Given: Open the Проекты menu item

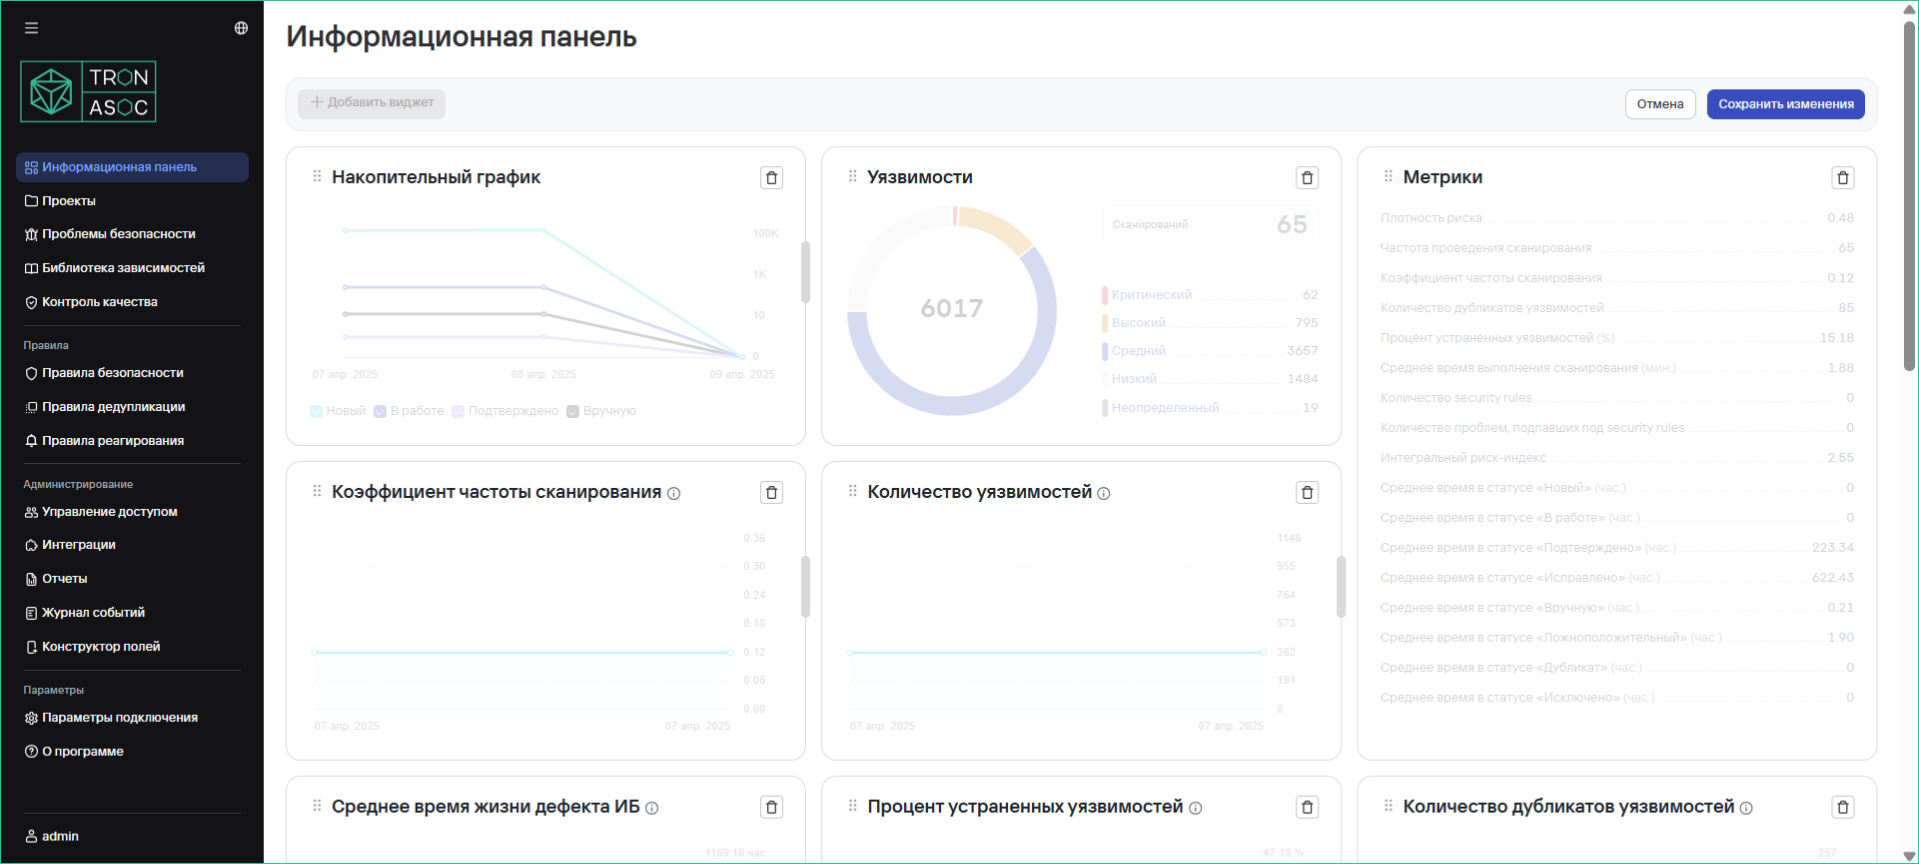Looking at the screenshot, I should (x=69, y=201).
